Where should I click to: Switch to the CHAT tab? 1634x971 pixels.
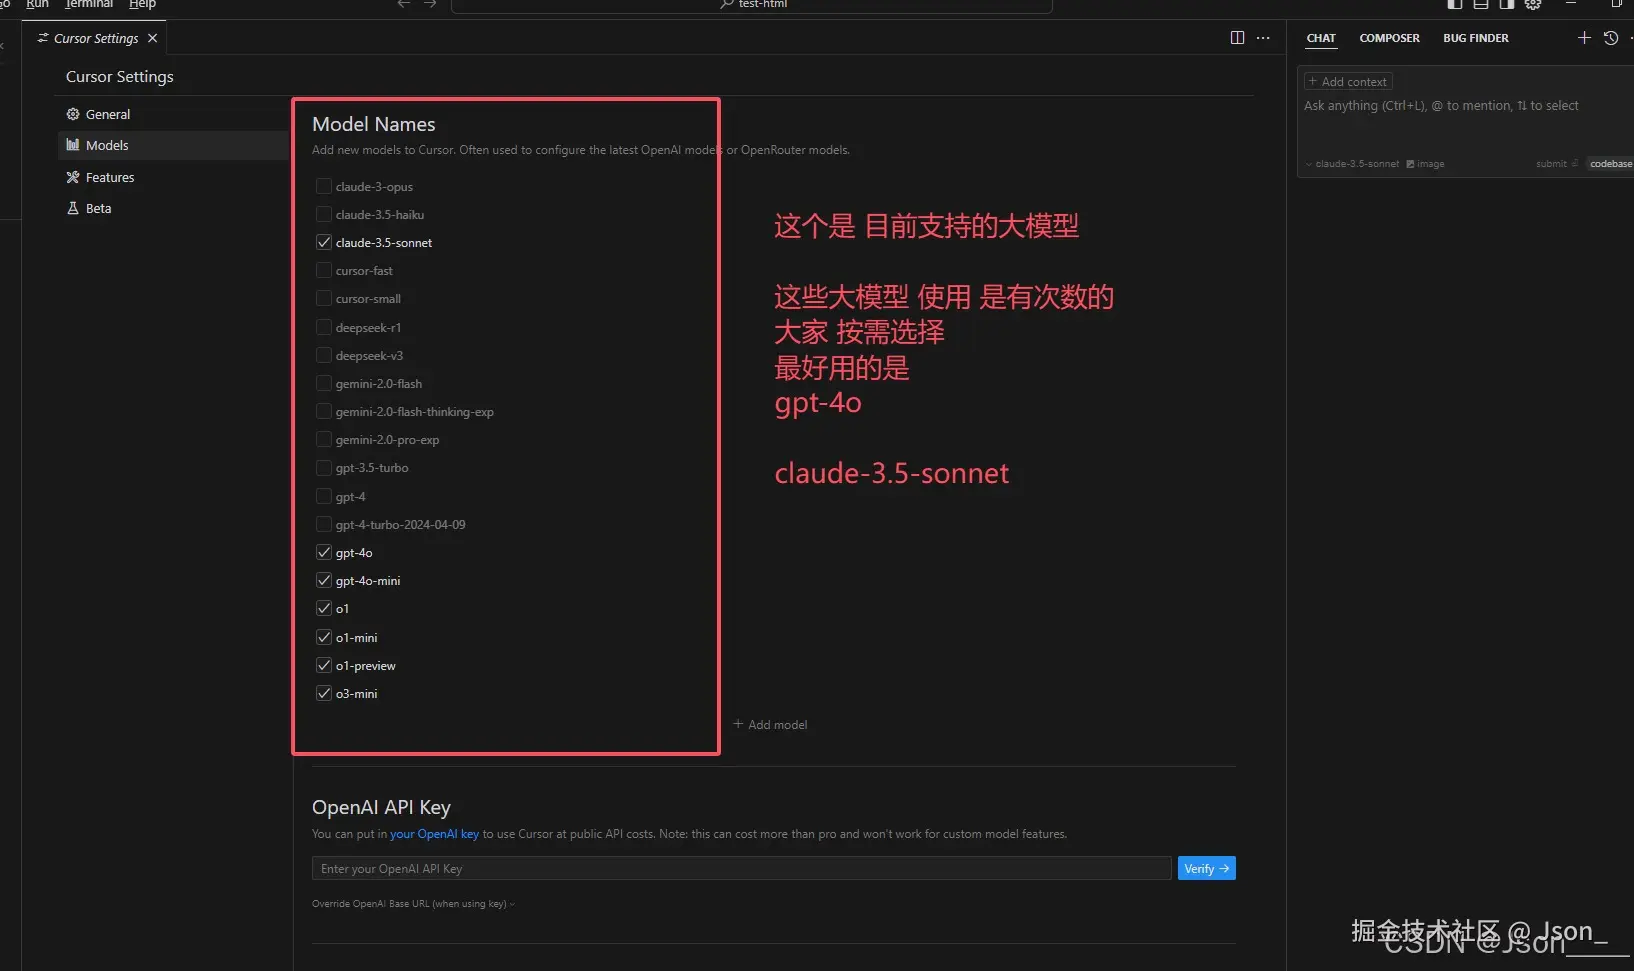[1321, 38]
